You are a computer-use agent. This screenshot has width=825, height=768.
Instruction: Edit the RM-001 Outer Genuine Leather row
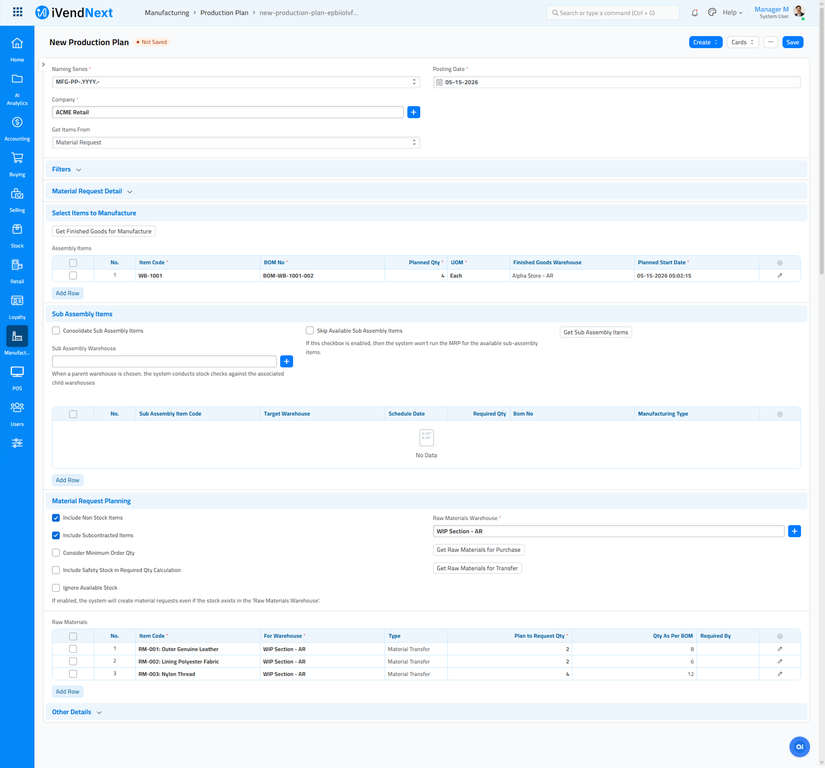pyautogui.click(x=780, y=649)
